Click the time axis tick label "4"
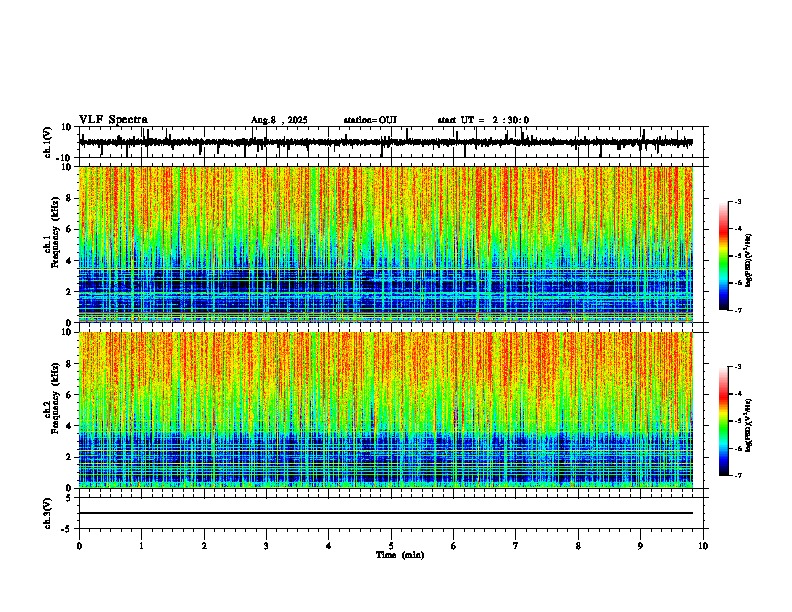This screenshot has height=612, width=792. click(329, 545)
